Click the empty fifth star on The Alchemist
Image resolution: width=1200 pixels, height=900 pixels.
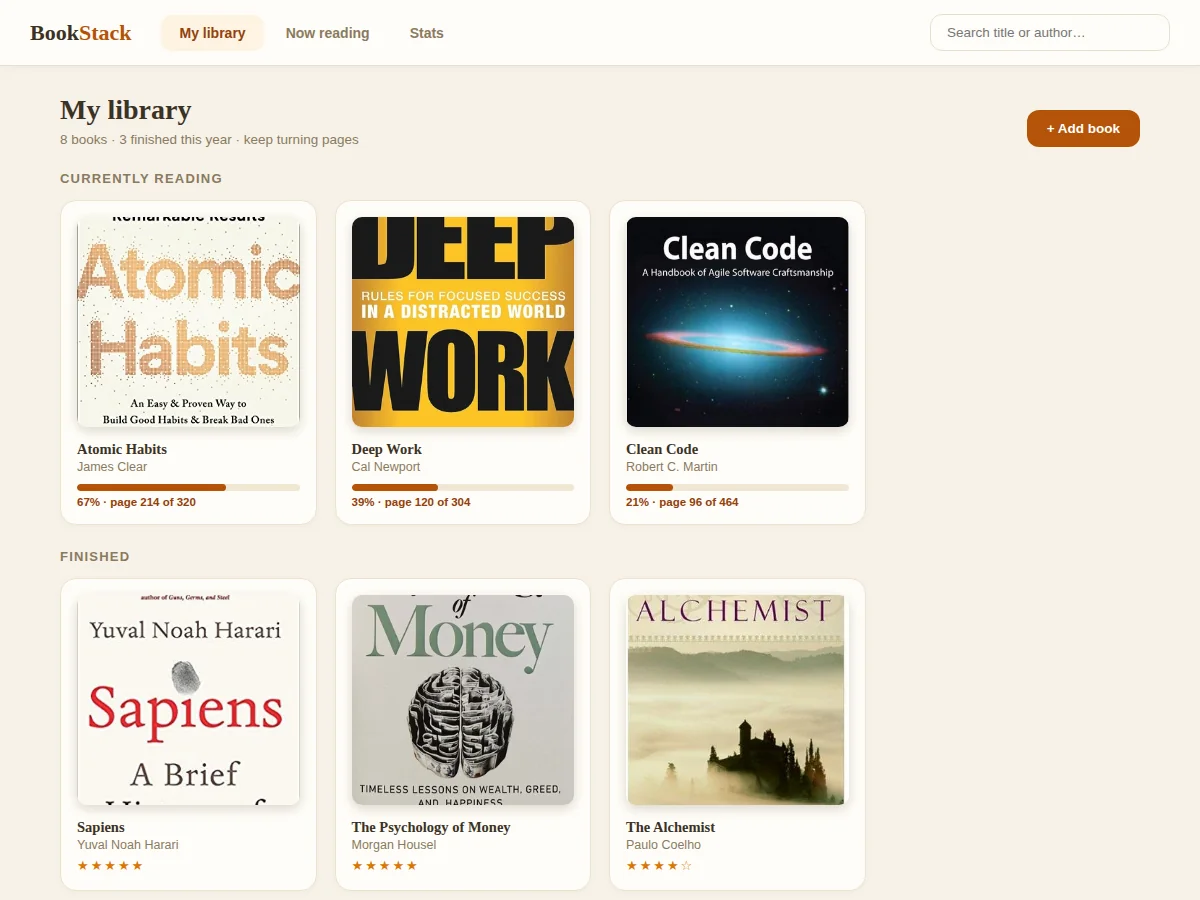tap(686, 865)
